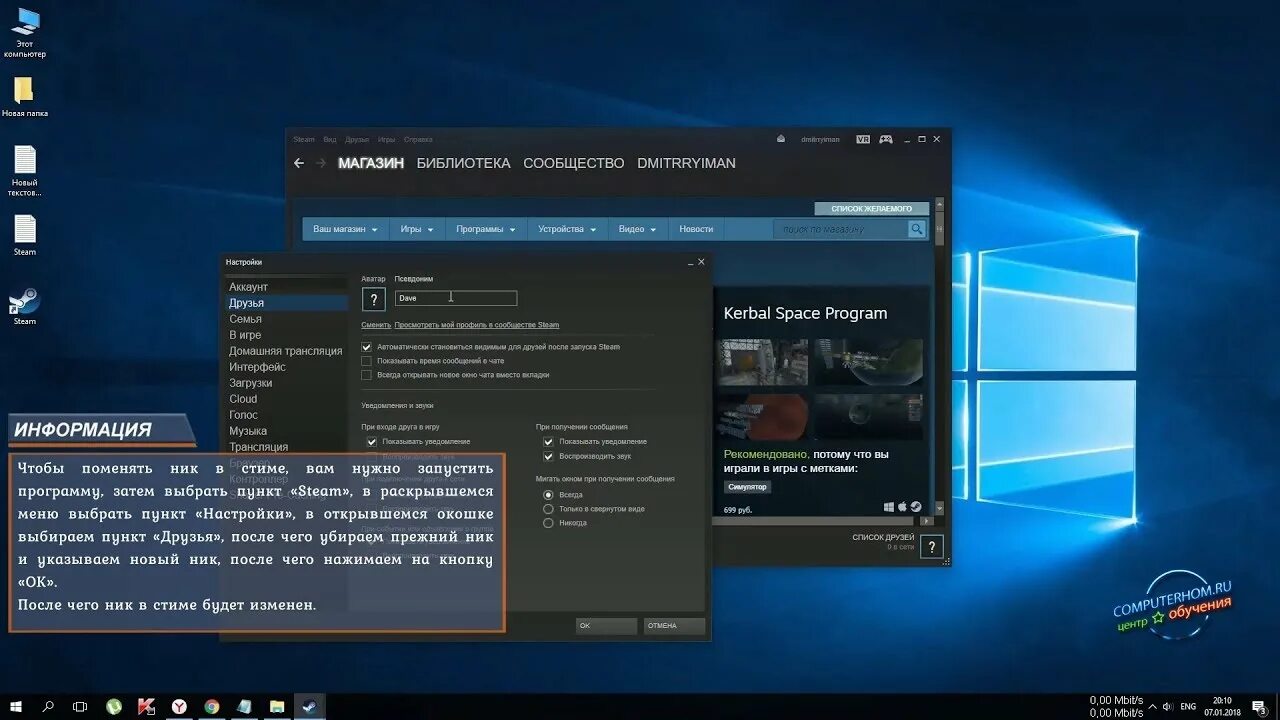The height and width of the screenshot is (720, 1280).
Task: Click the Steam forward navigation arrow
Action: point(321,163)
